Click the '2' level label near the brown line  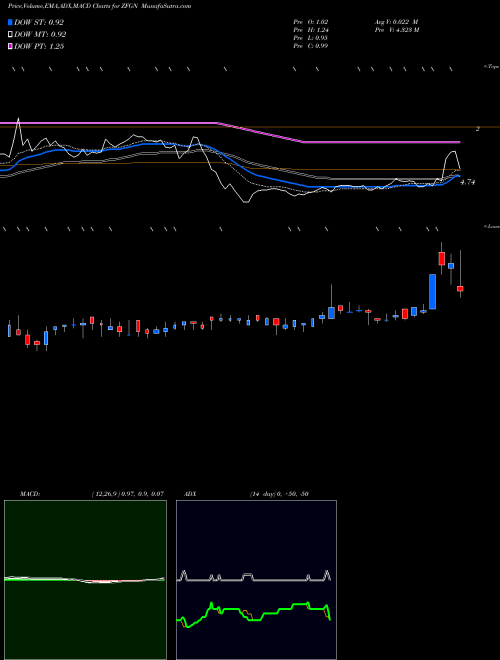(x=478, y=129)
